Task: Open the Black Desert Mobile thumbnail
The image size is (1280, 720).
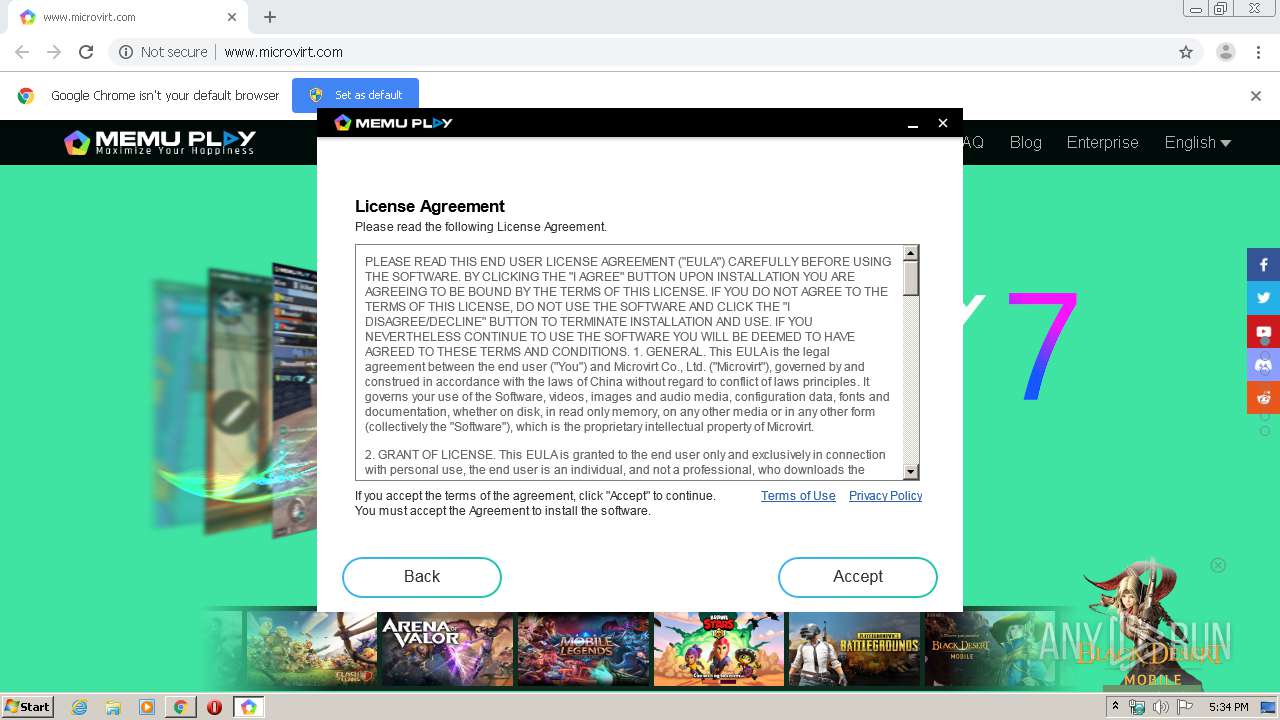Action: 990,649
